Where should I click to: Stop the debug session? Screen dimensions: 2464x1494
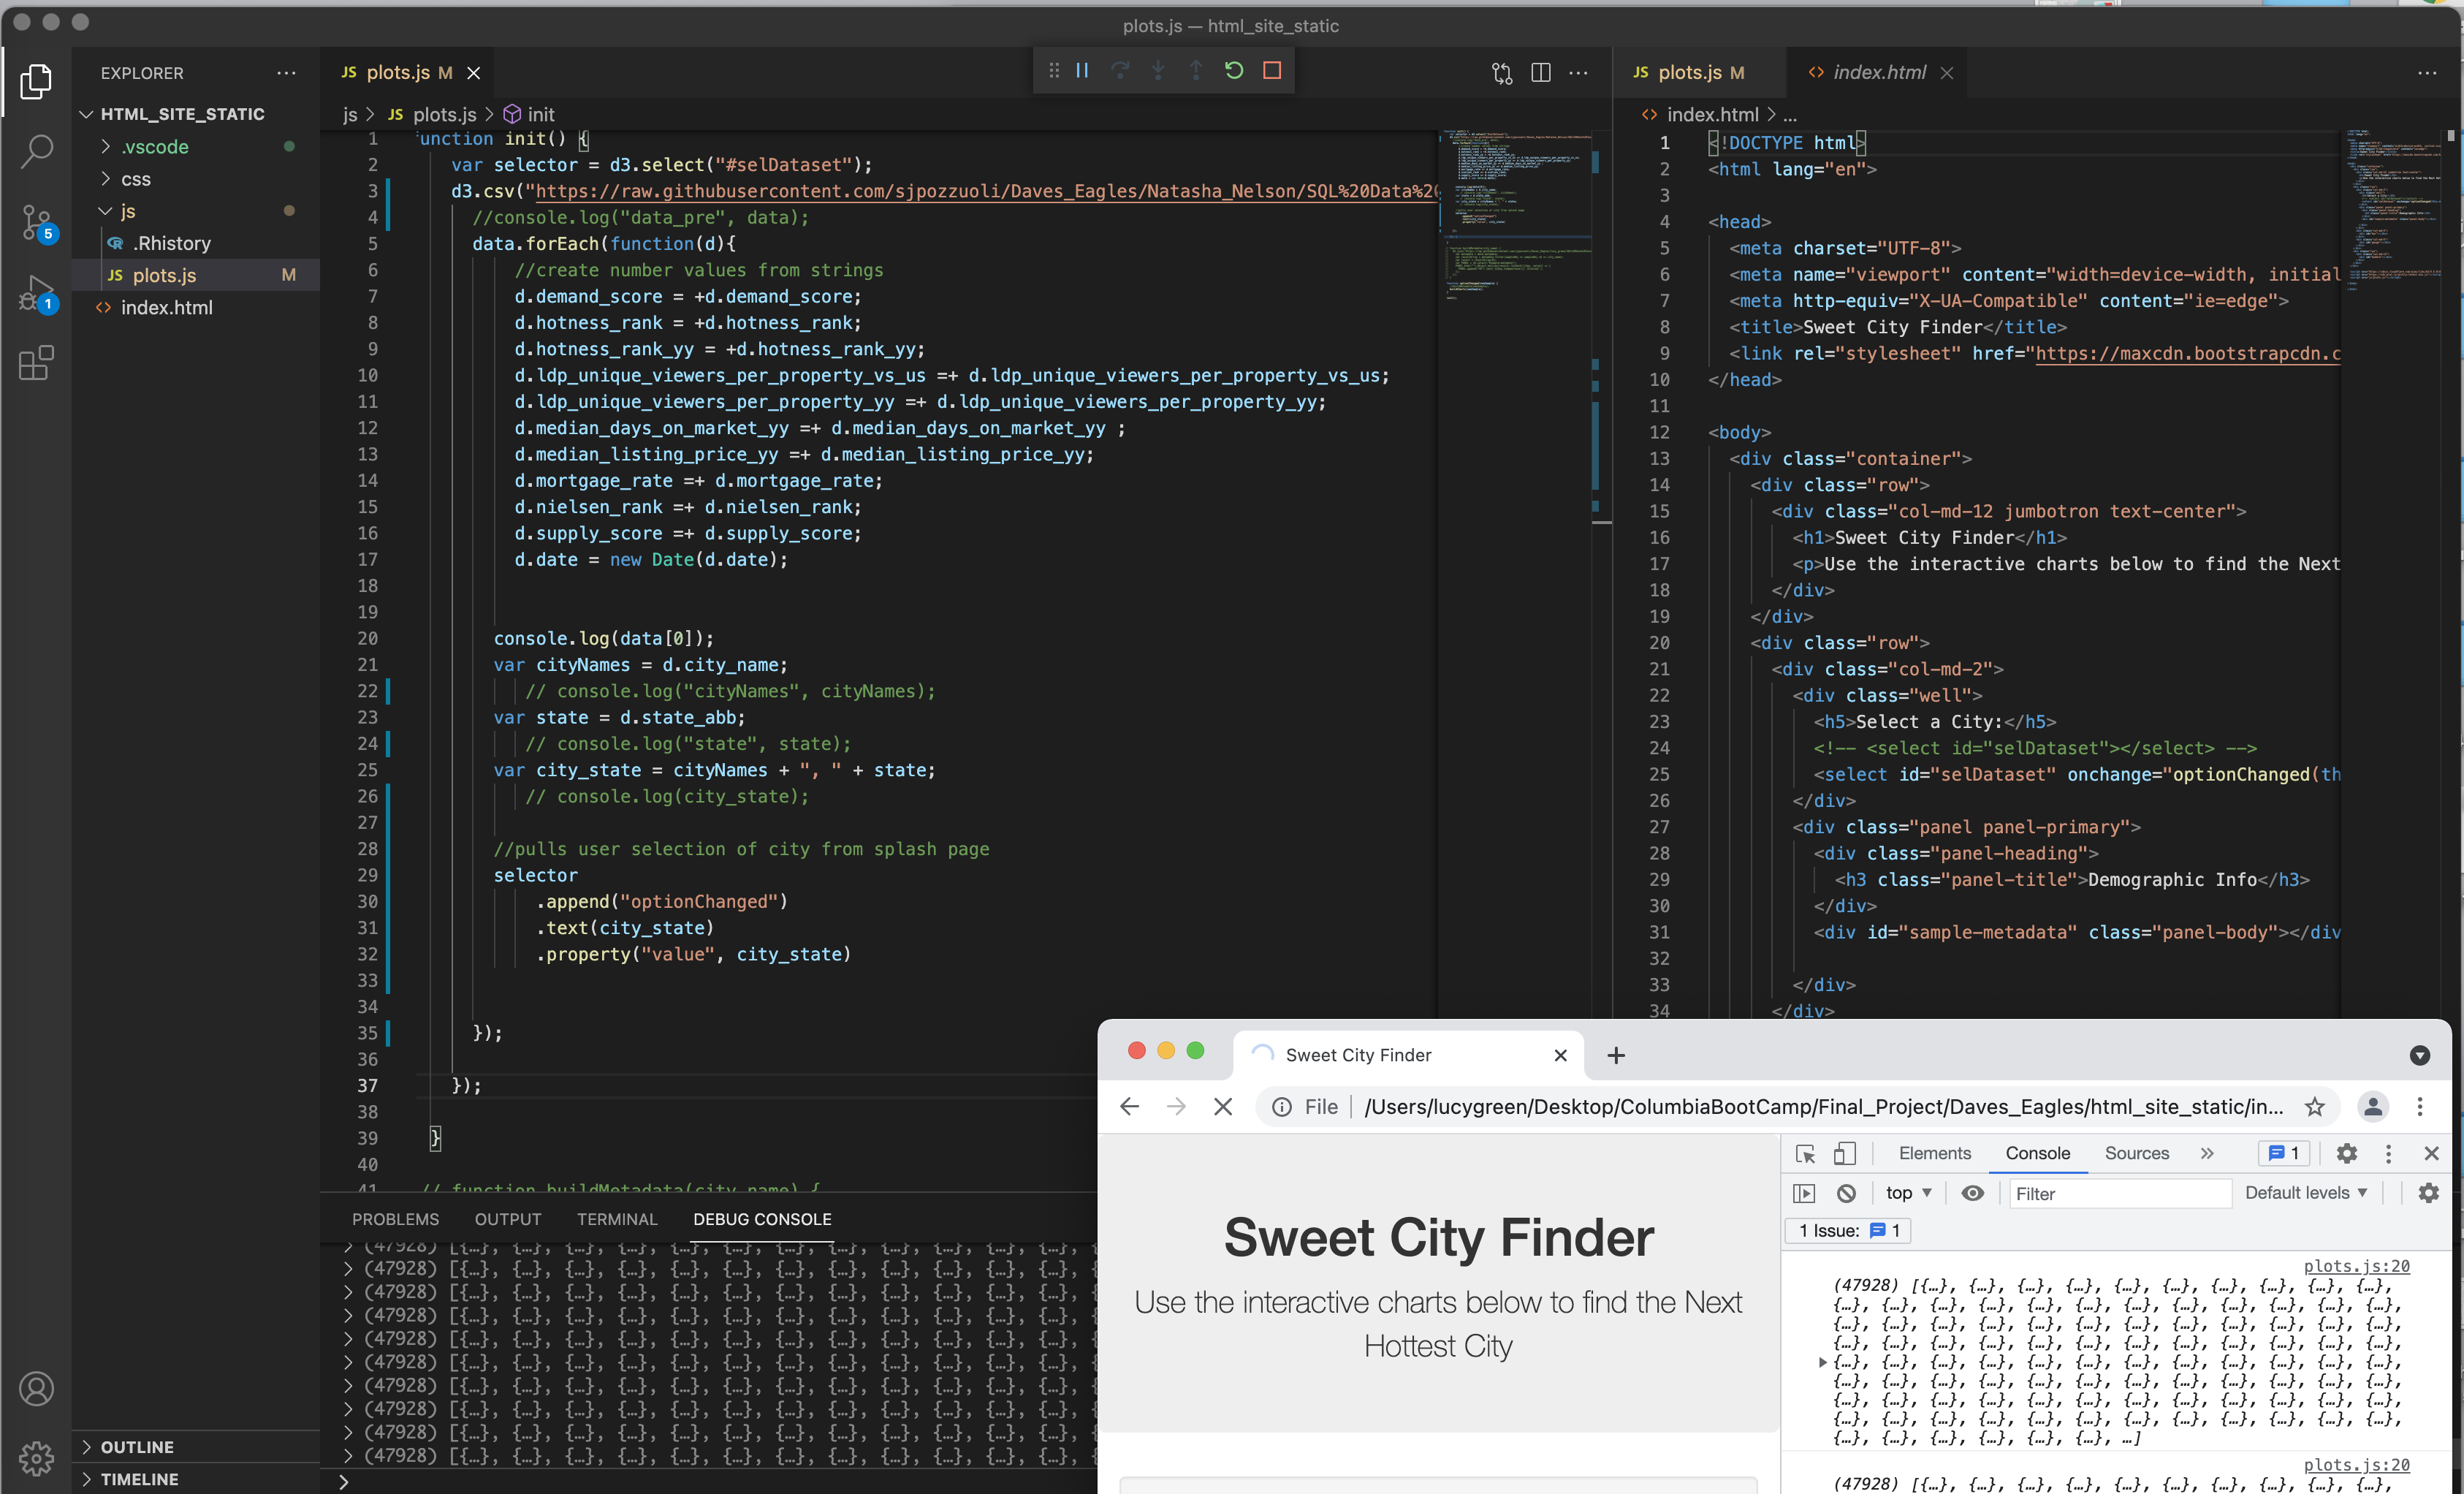[x=1272, y=70]
